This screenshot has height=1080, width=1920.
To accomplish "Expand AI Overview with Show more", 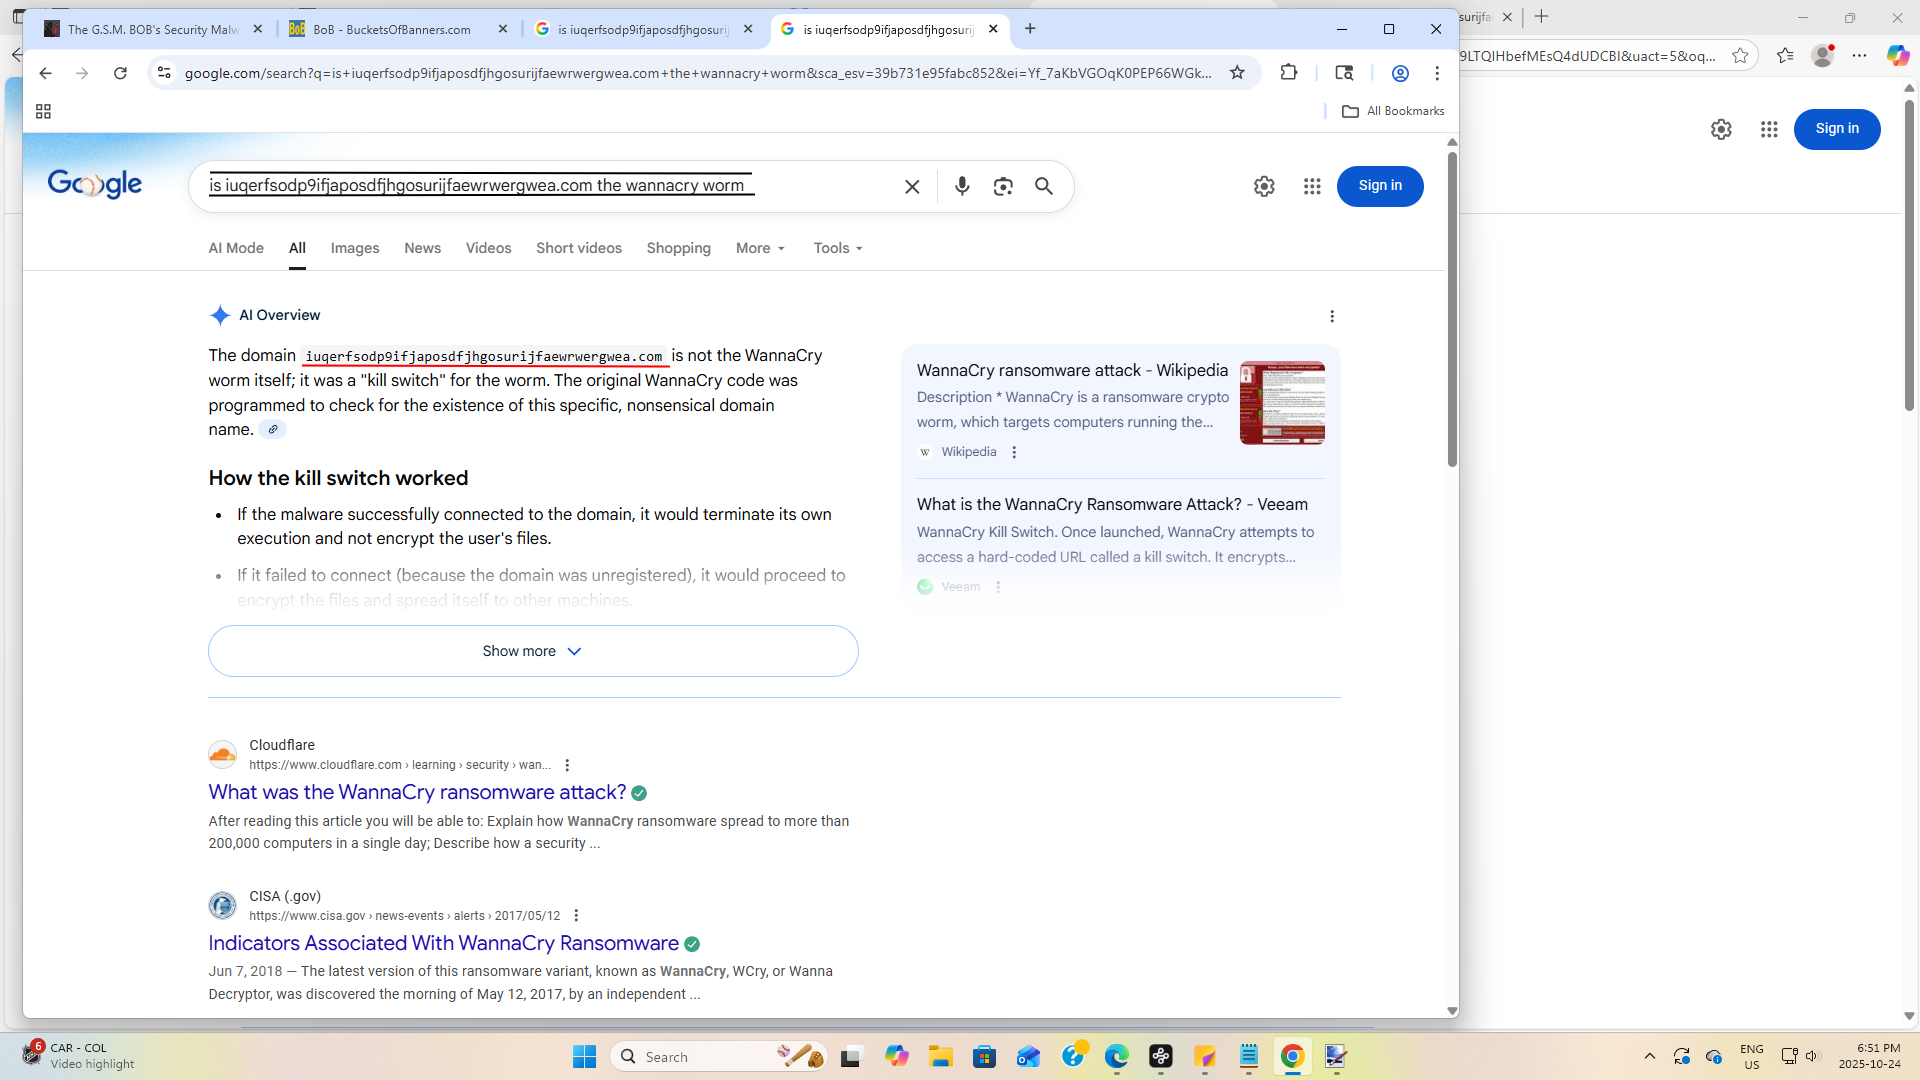I will pos(533,651).
